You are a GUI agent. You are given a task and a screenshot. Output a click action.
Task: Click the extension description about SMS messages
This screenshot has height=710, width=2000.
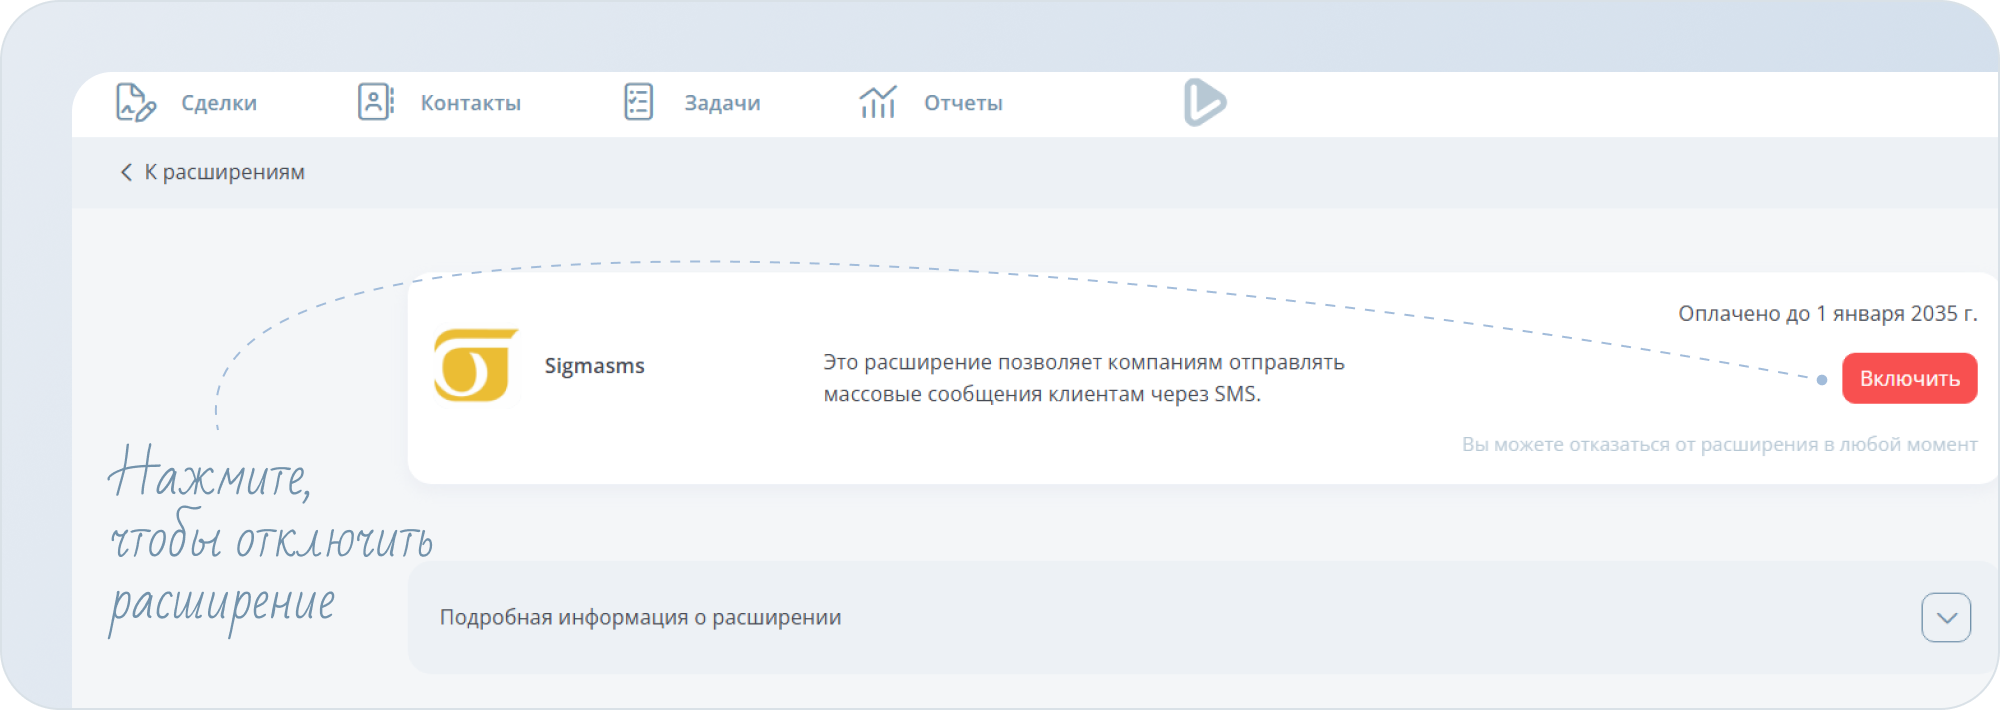pos(1083,378)
